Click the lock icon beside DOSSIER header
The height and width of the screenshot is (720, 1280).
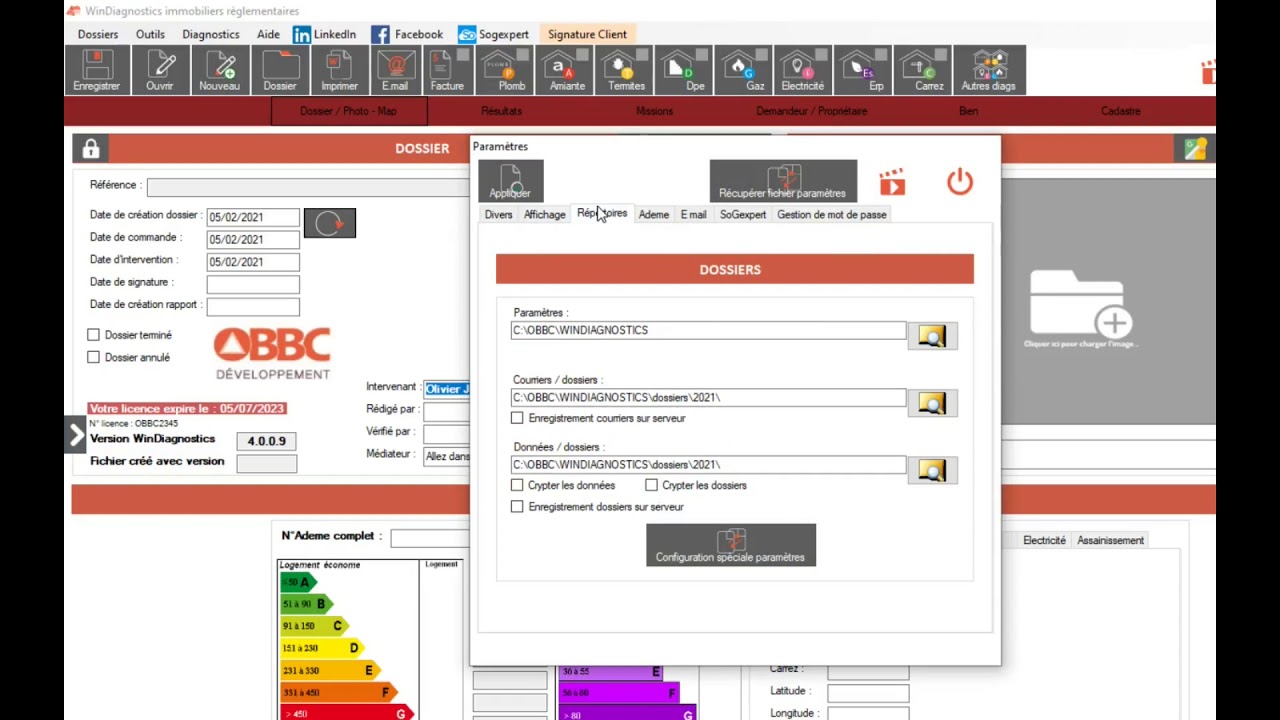[x=91, y=149]
